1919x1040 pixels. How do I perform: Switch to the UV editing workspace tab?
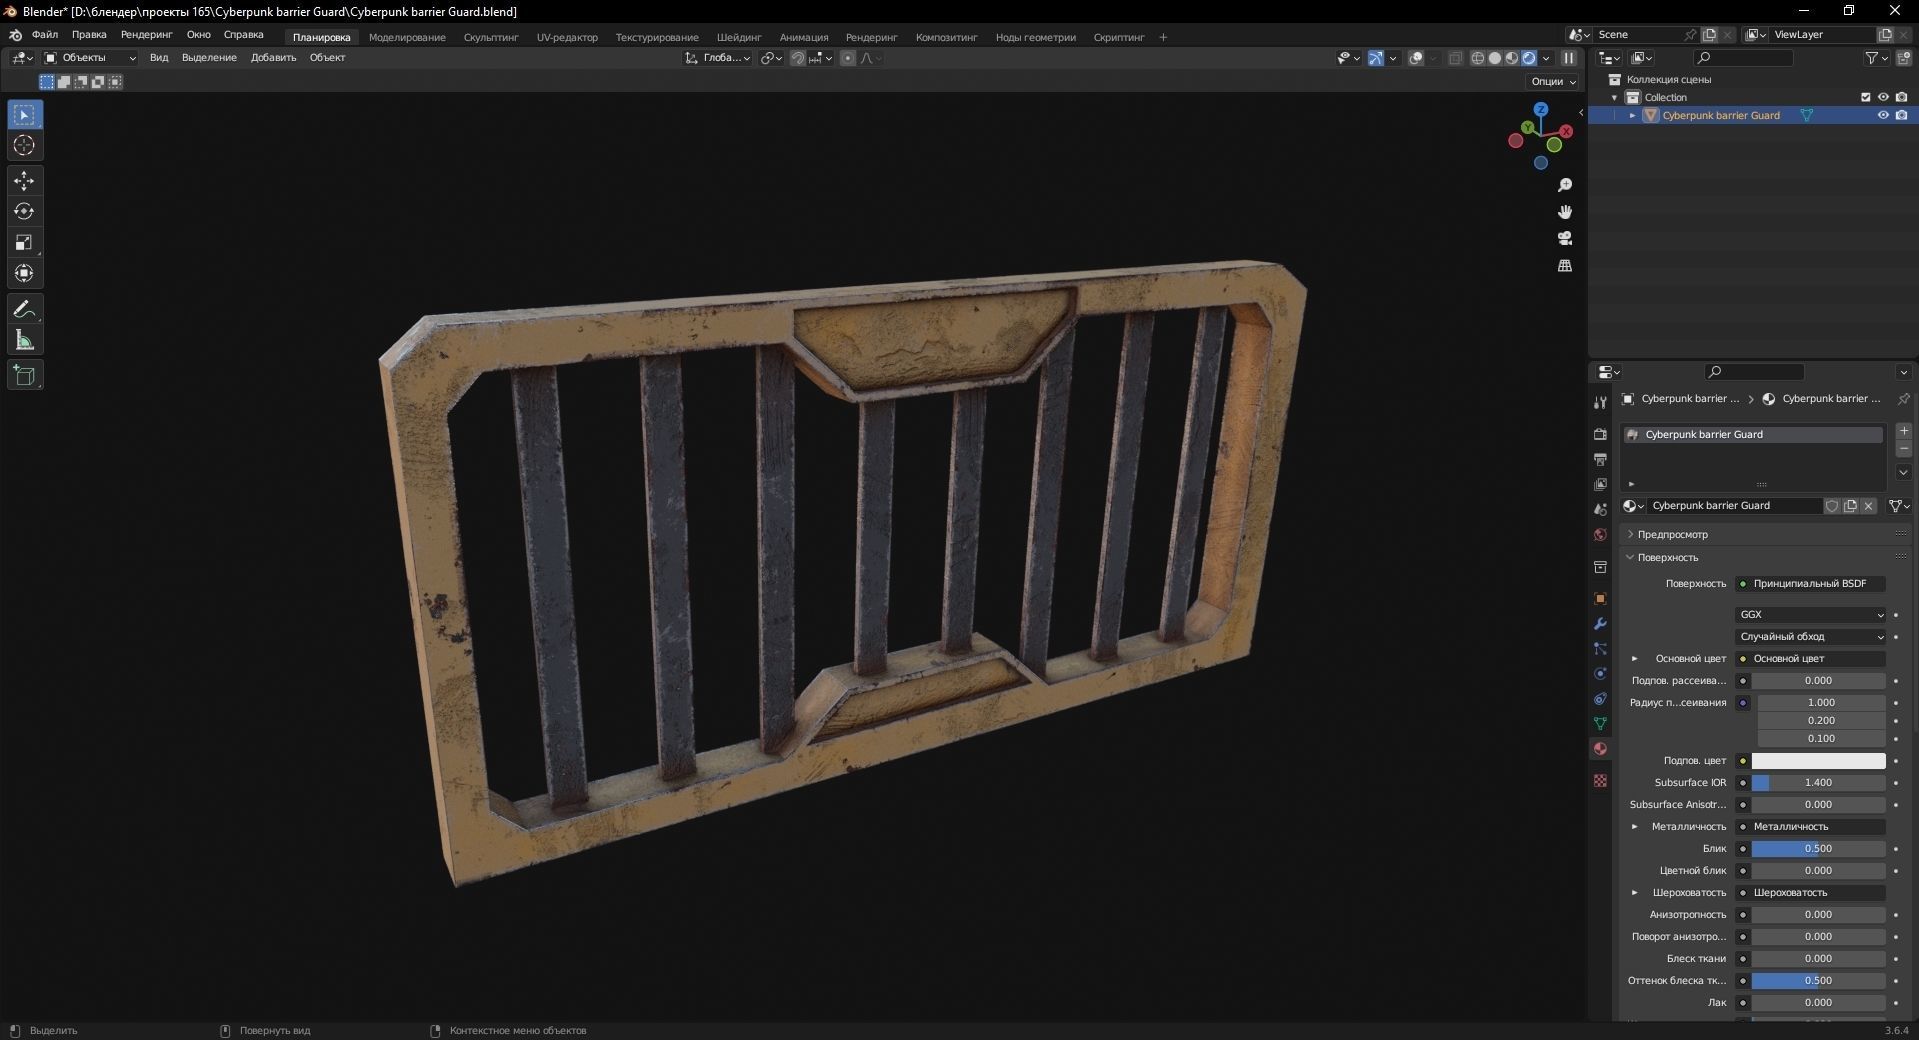pos(567,38)
